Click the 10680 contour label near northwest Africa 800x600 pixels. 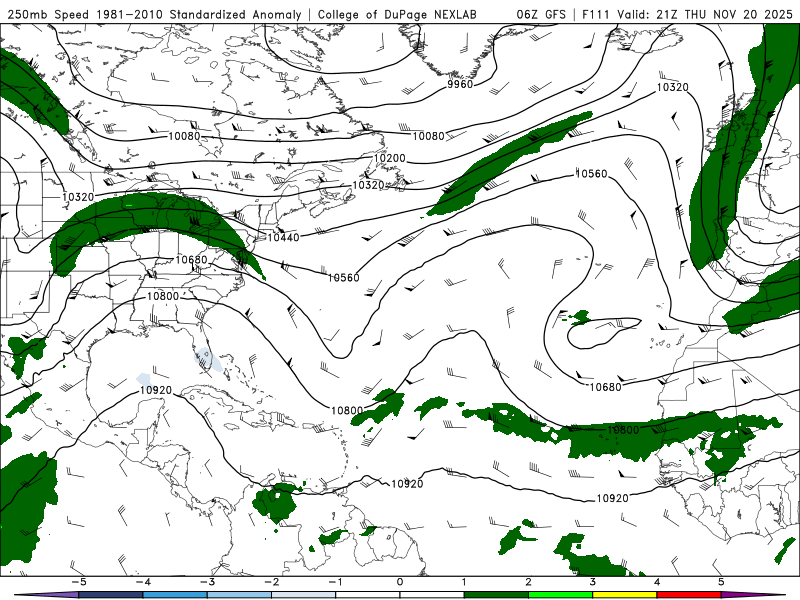point(606,387)
